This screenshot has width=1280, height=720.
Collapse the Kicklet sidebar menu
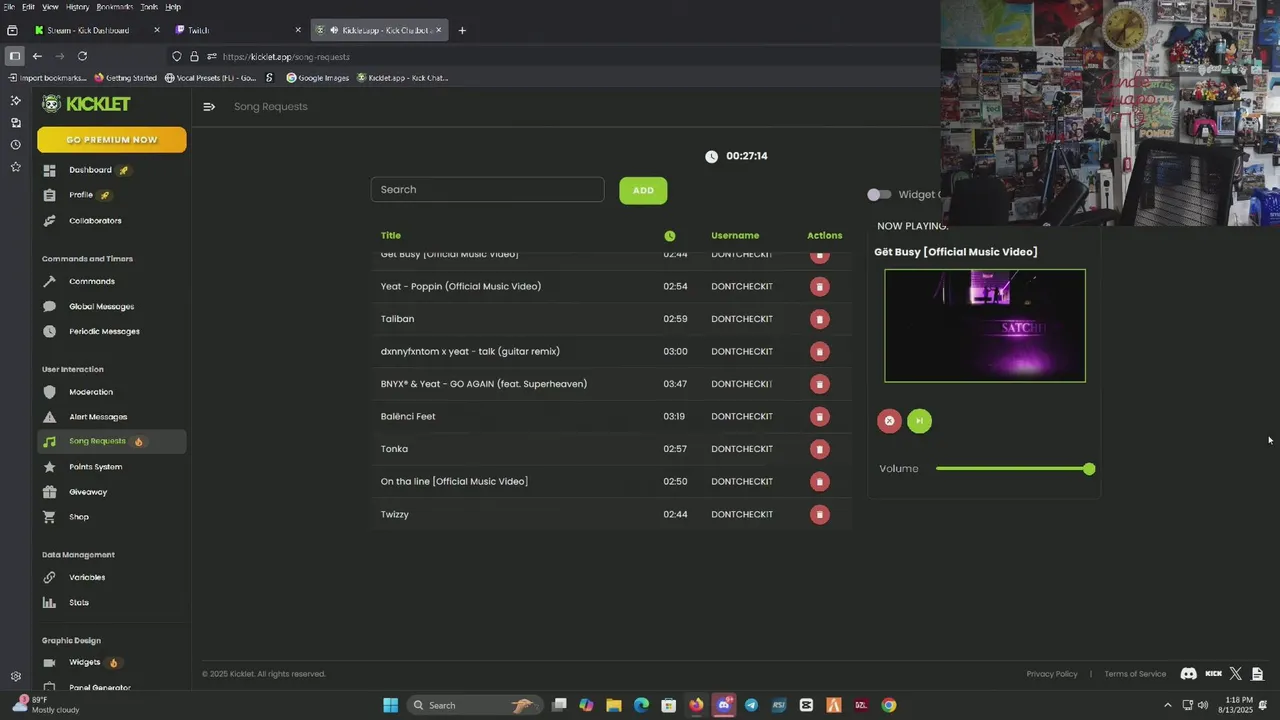tap(209, 107)
